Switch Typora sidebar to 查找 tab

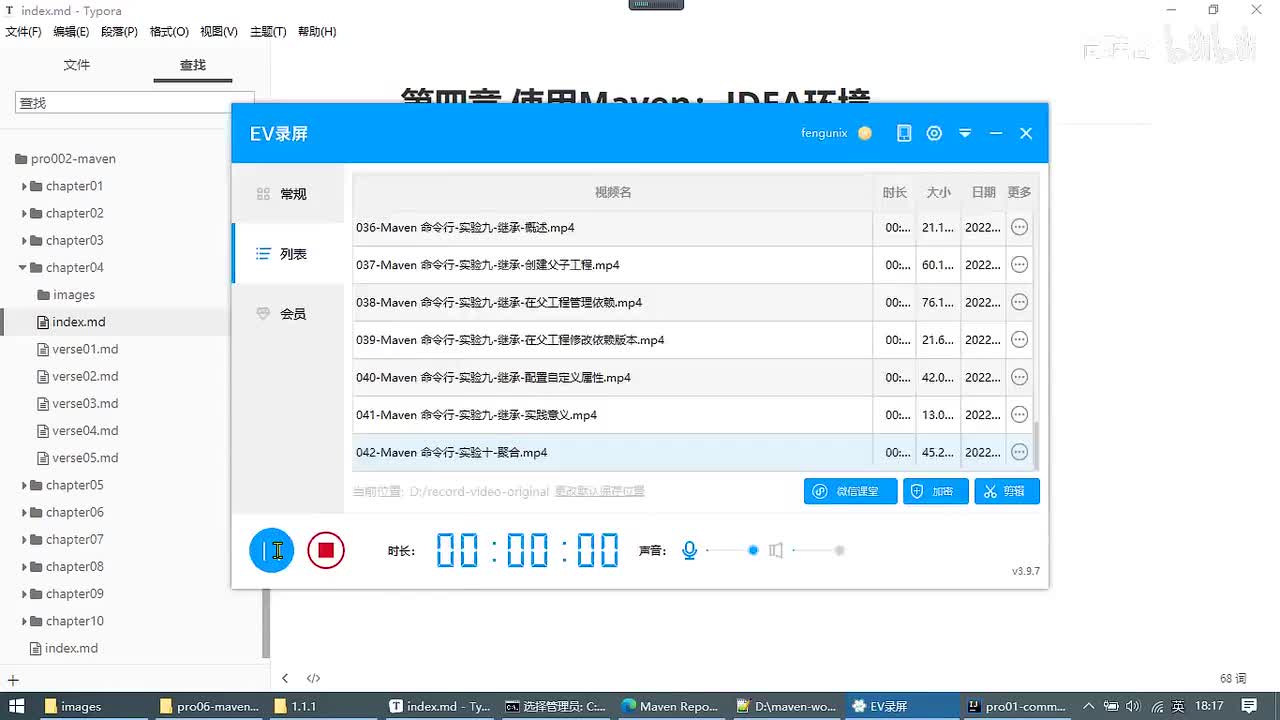coord(193,65)
